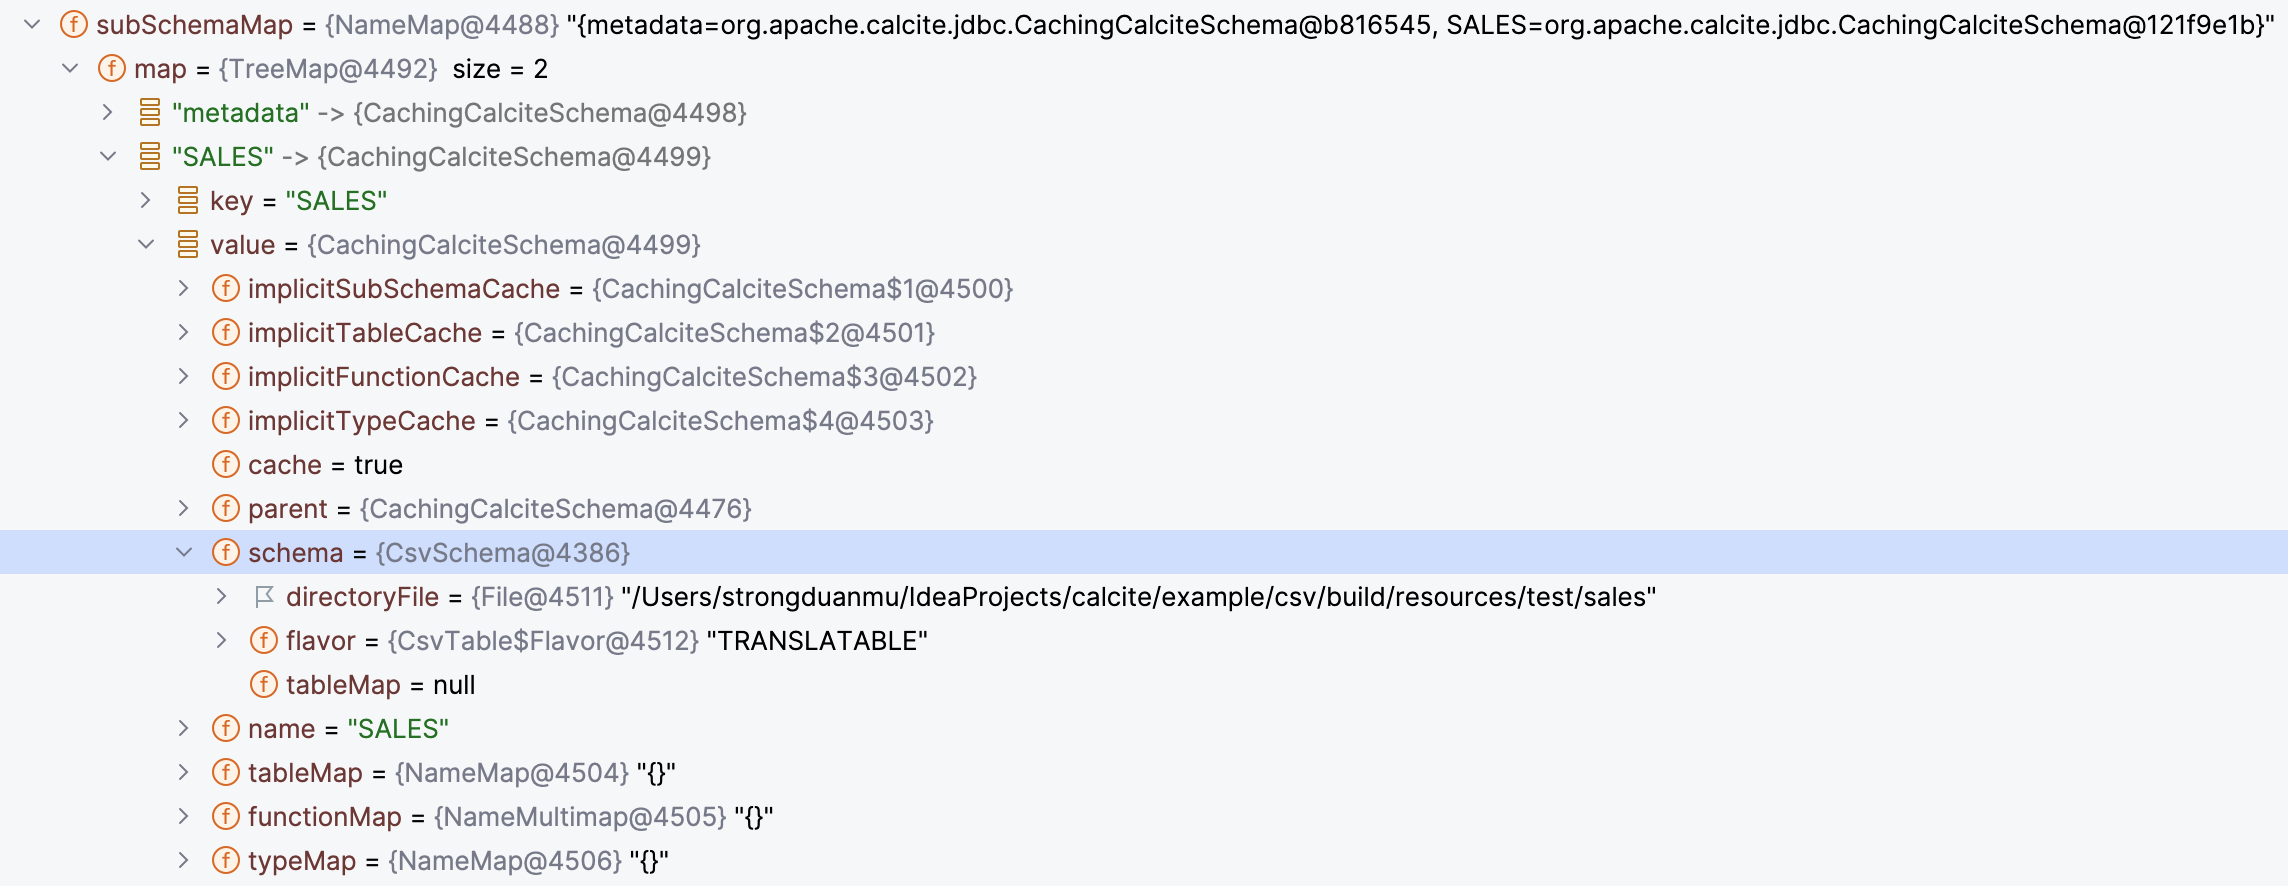Collapse the TreeMap map node
Screen dimensions: 2288x886
click(70, 69)
